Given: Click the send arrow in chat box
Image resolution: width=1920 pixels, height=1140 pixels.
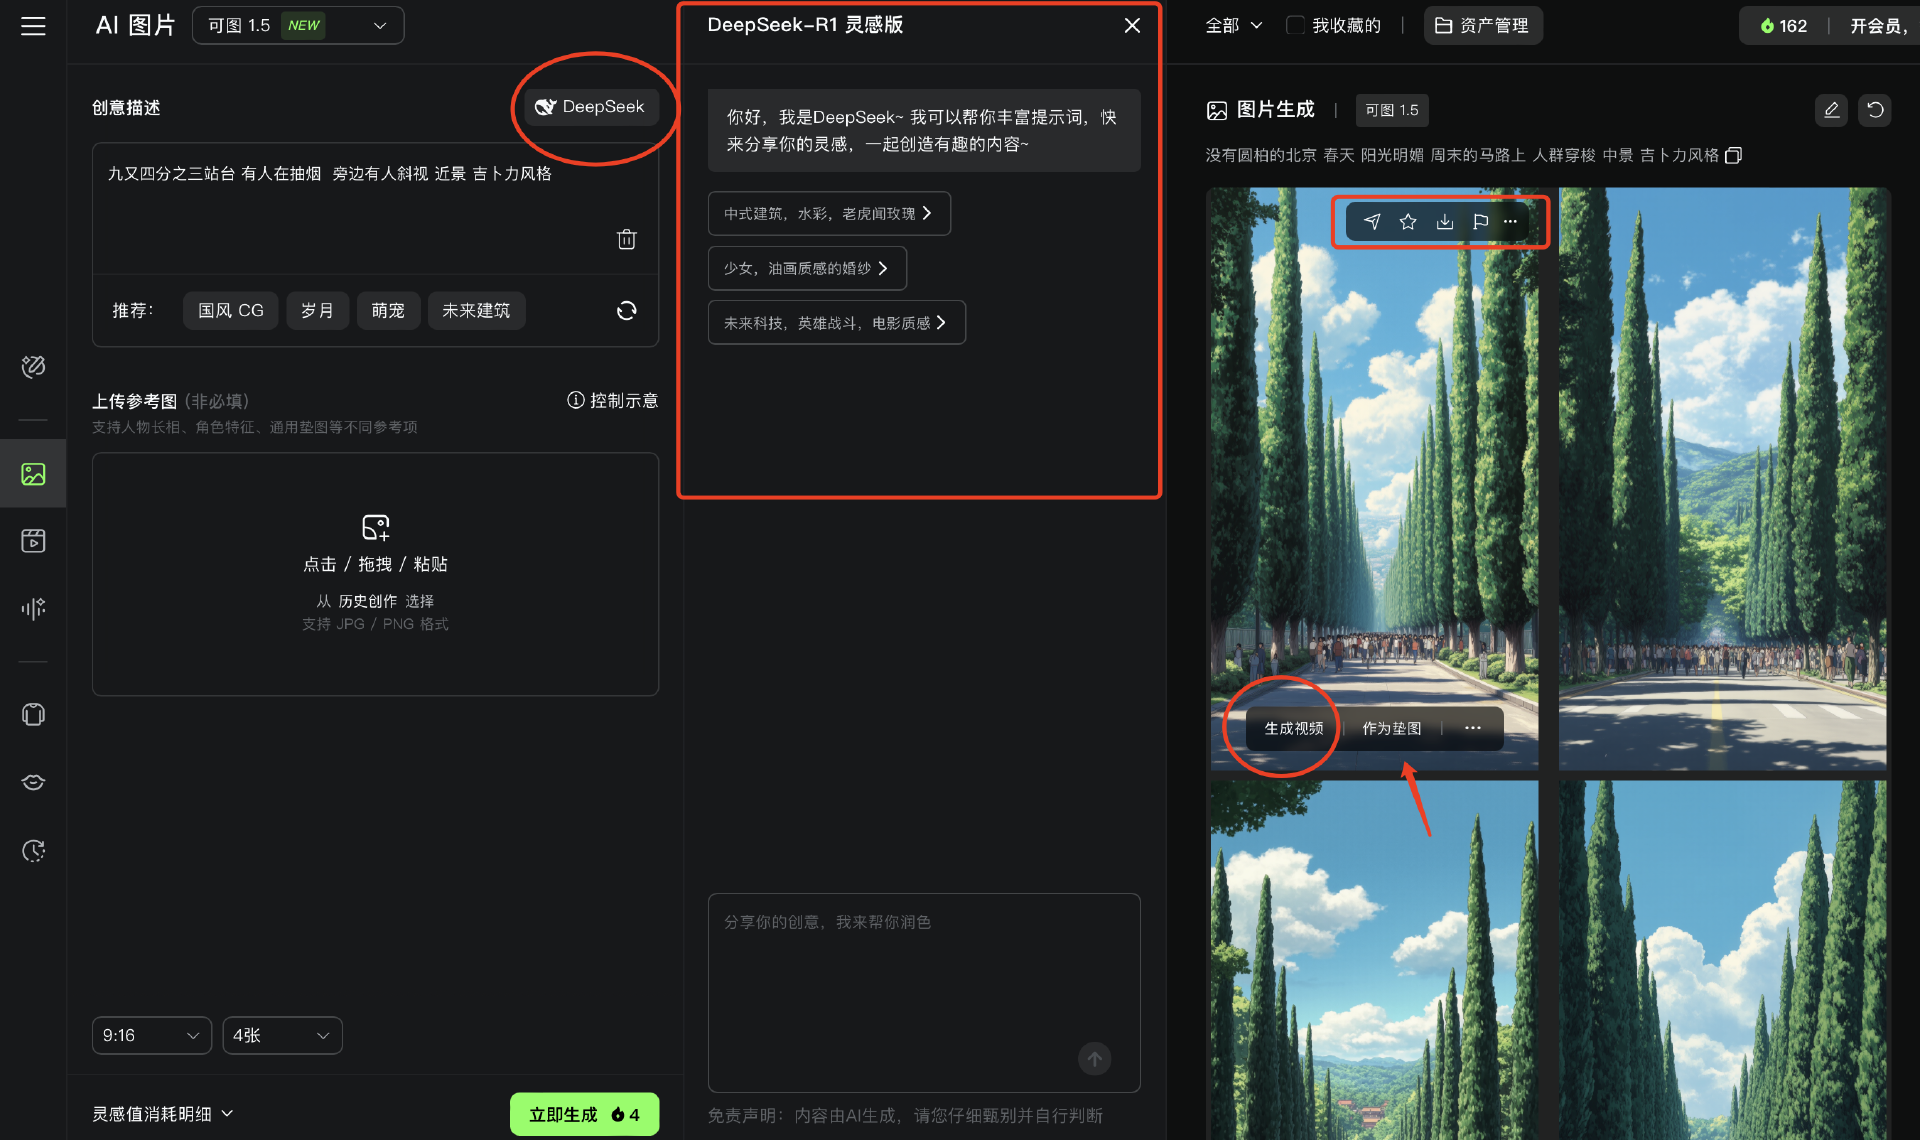Looking at the screenshot, I should pos(1094,1059).
